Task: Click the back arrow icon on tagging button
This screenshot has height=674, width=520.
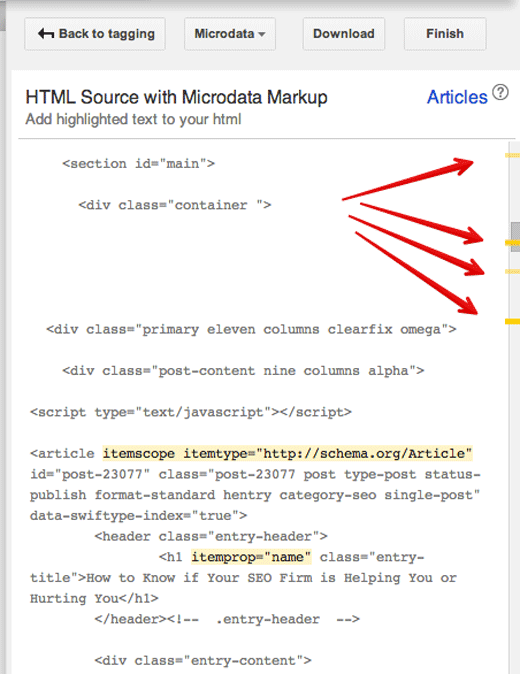Action: coord(46,34)
